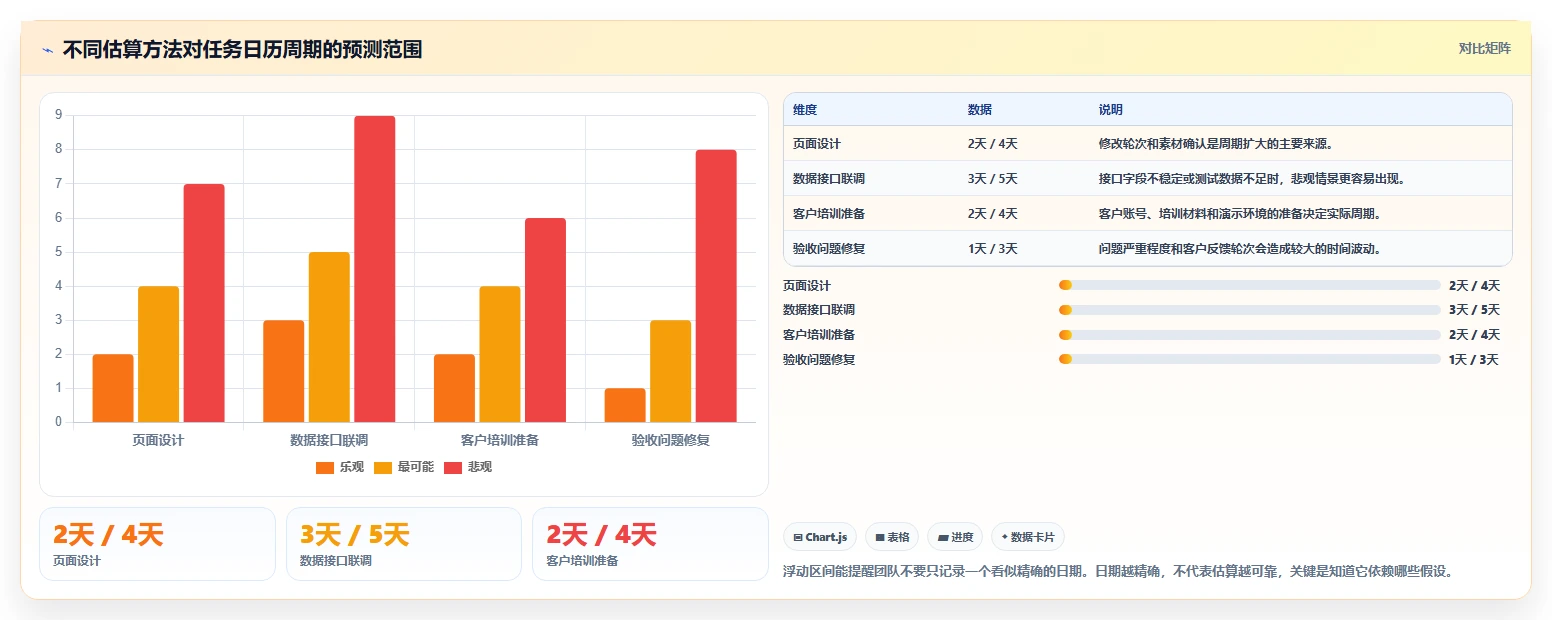Click the 3天 / 5天 cell in the table
Viewport: 1552px width, 620px height.
993,179
